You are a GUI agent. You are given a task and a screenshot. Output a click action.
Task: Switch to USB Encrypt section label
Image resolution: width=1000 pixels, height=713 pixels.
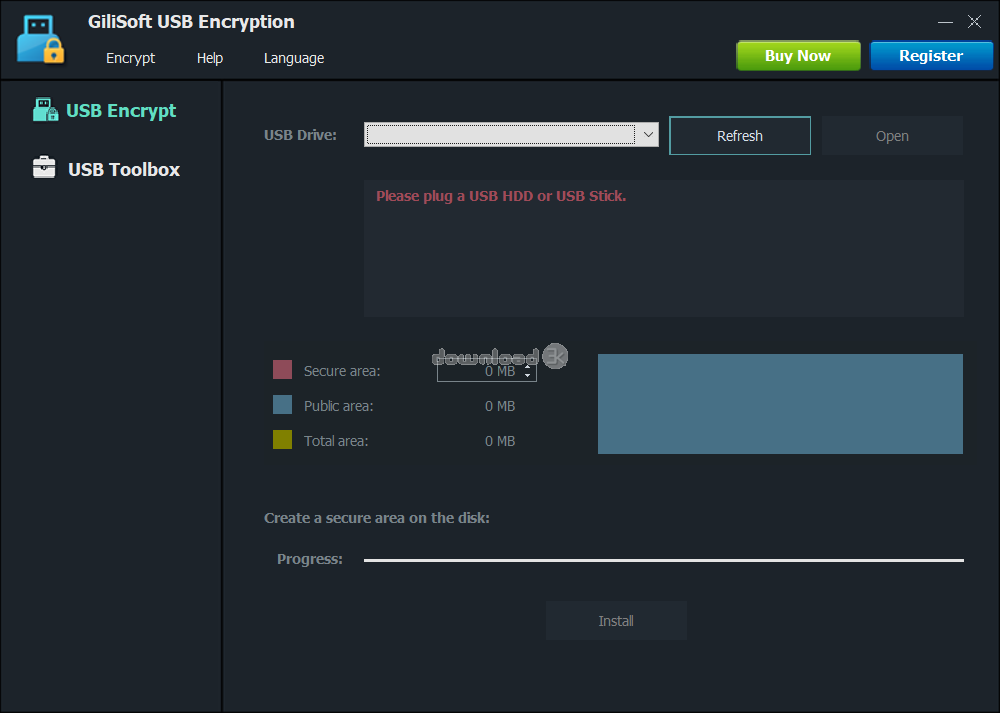point(121,111)
